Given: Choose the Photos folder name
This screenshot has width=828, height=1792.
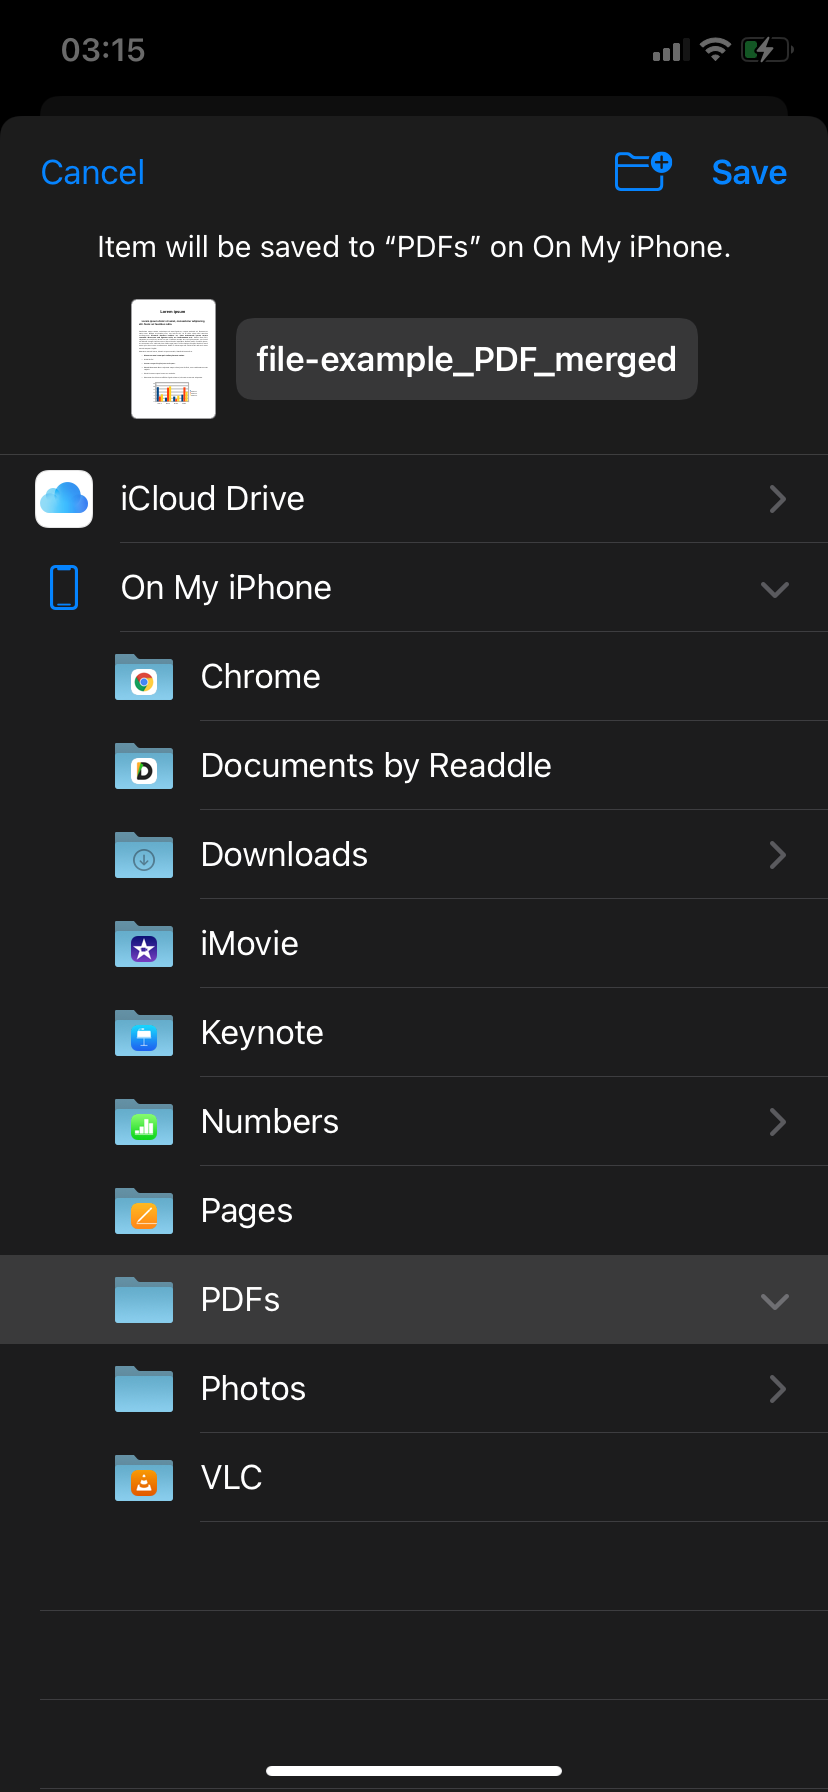Looking at the screenshot, I should point(253,1389).
